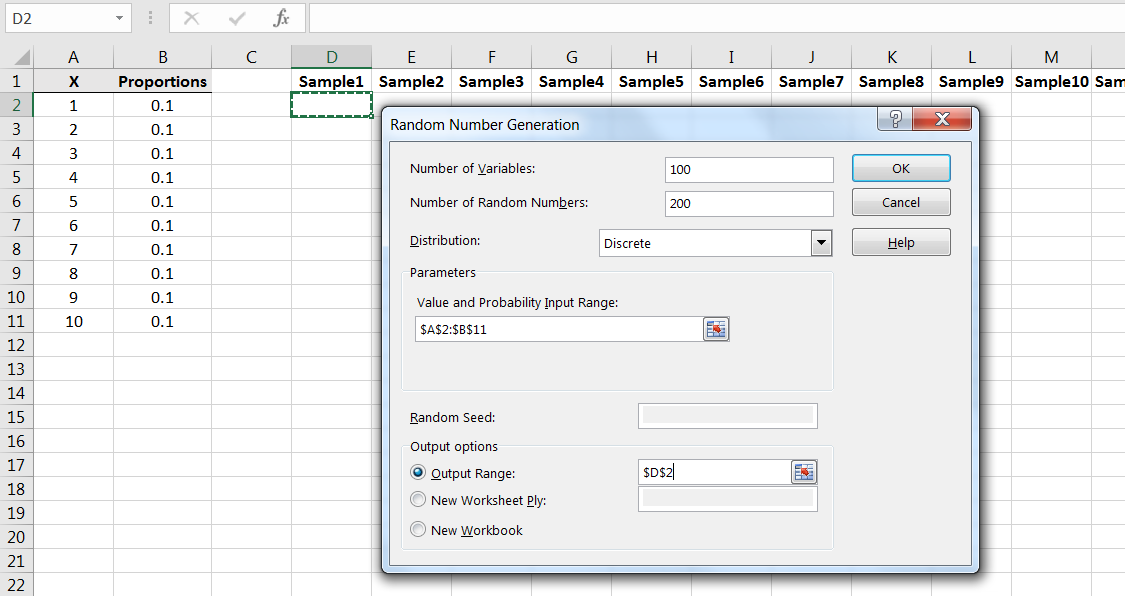Click the formula bar Enter checkmark icon
The height and width of the screenshot is (596, 1125).
(x=237, y=18)
